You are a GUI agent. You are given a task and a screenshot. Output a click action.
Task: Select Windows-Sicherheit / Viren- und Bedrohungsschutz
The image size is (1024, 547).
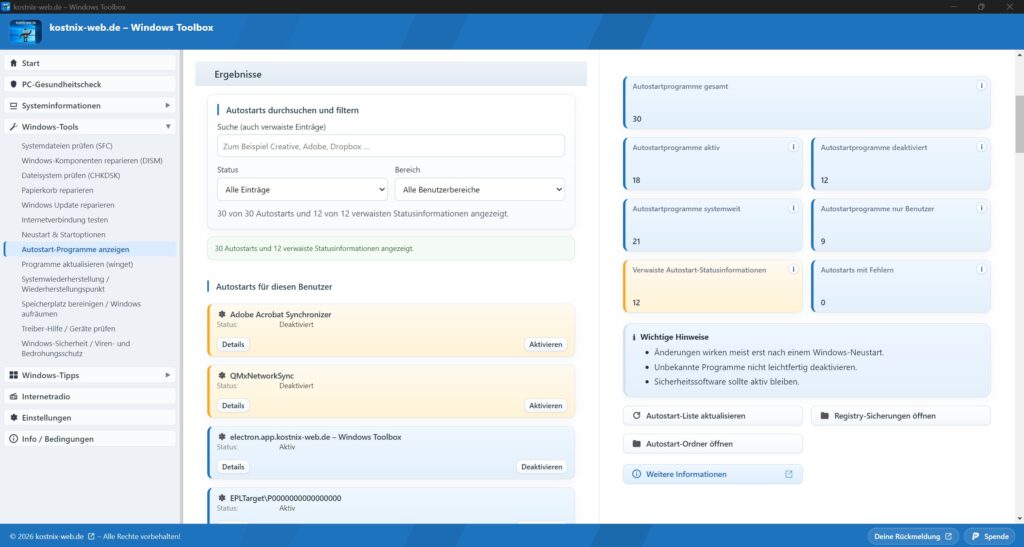tap(76, 349)
